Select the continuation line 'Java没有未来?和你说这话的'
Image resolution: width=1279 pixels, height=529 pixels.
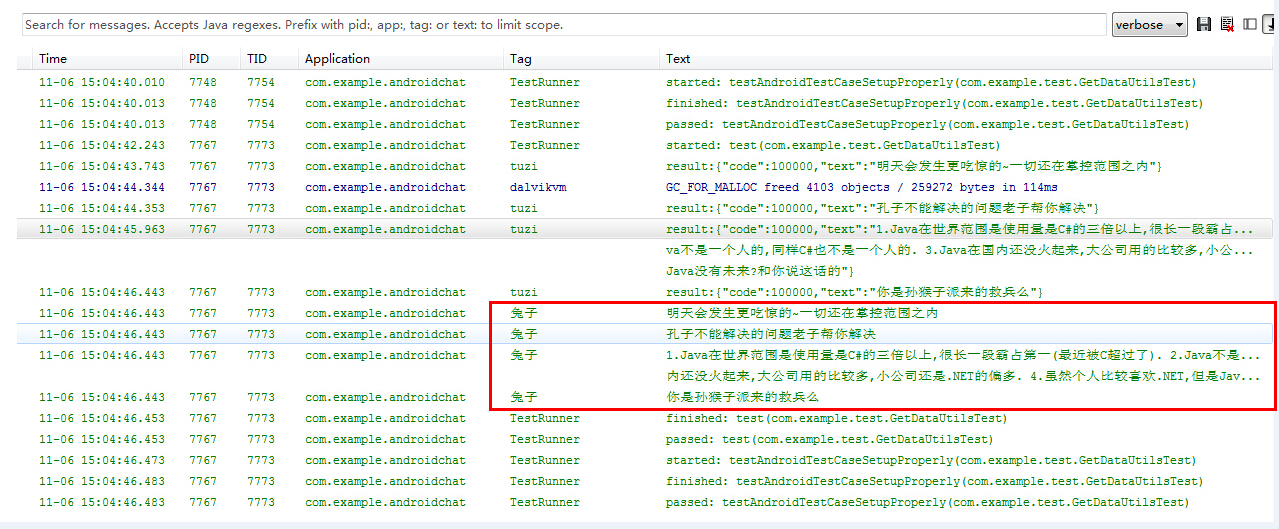point(759,272)
